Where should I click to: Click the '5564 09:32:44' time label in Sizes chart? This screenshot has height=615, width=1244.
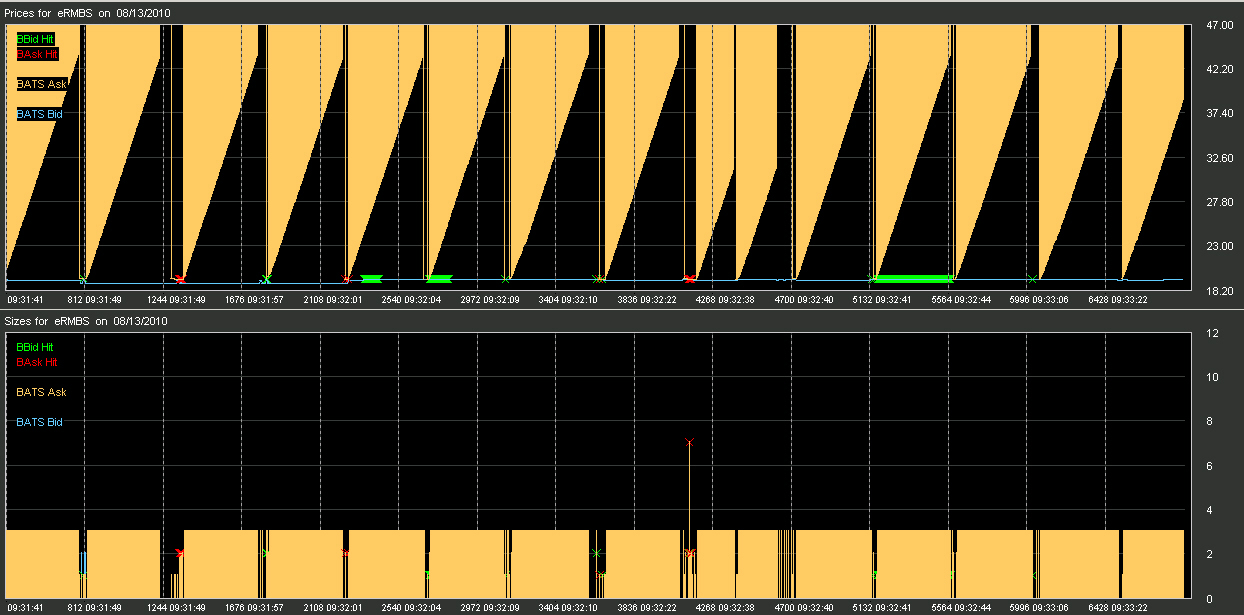[961, 607]
